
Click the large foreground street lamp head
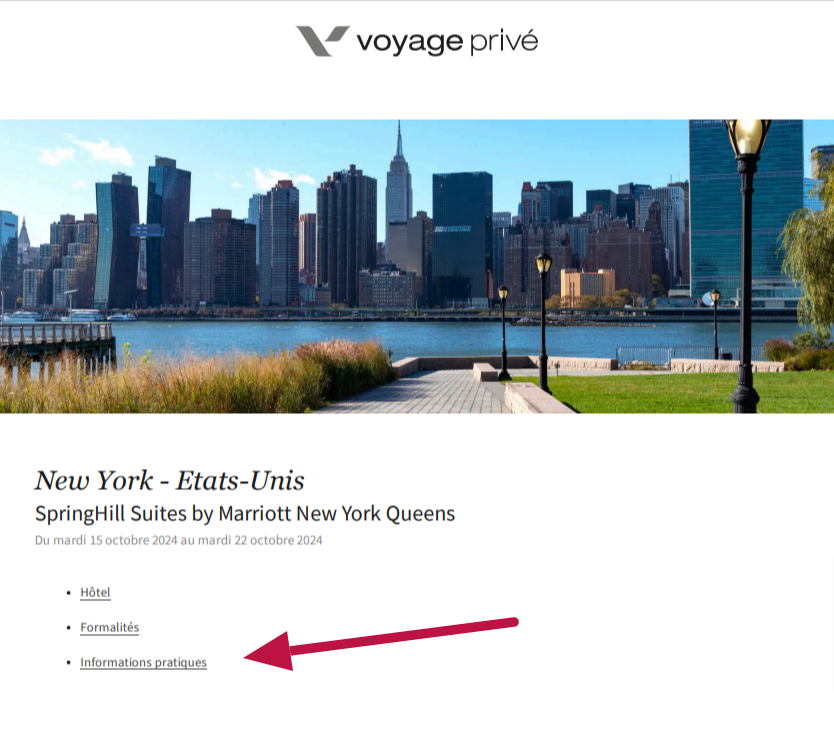click(x=747, y=137)
